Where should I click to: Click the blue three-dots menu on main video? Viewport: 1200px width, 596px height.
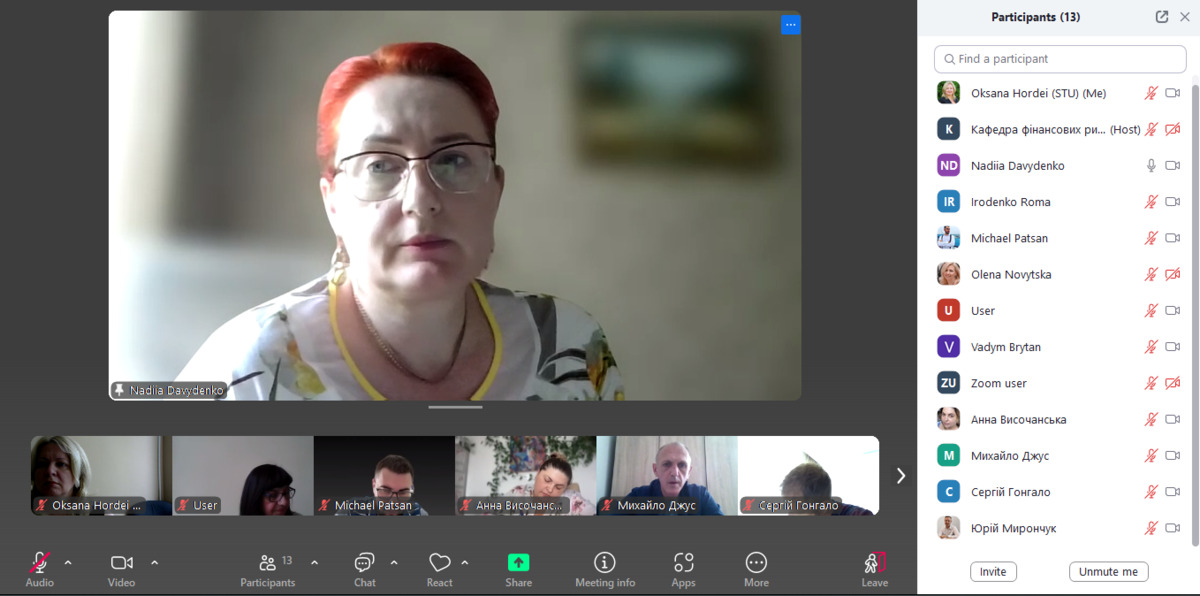(x=790, y=24)
